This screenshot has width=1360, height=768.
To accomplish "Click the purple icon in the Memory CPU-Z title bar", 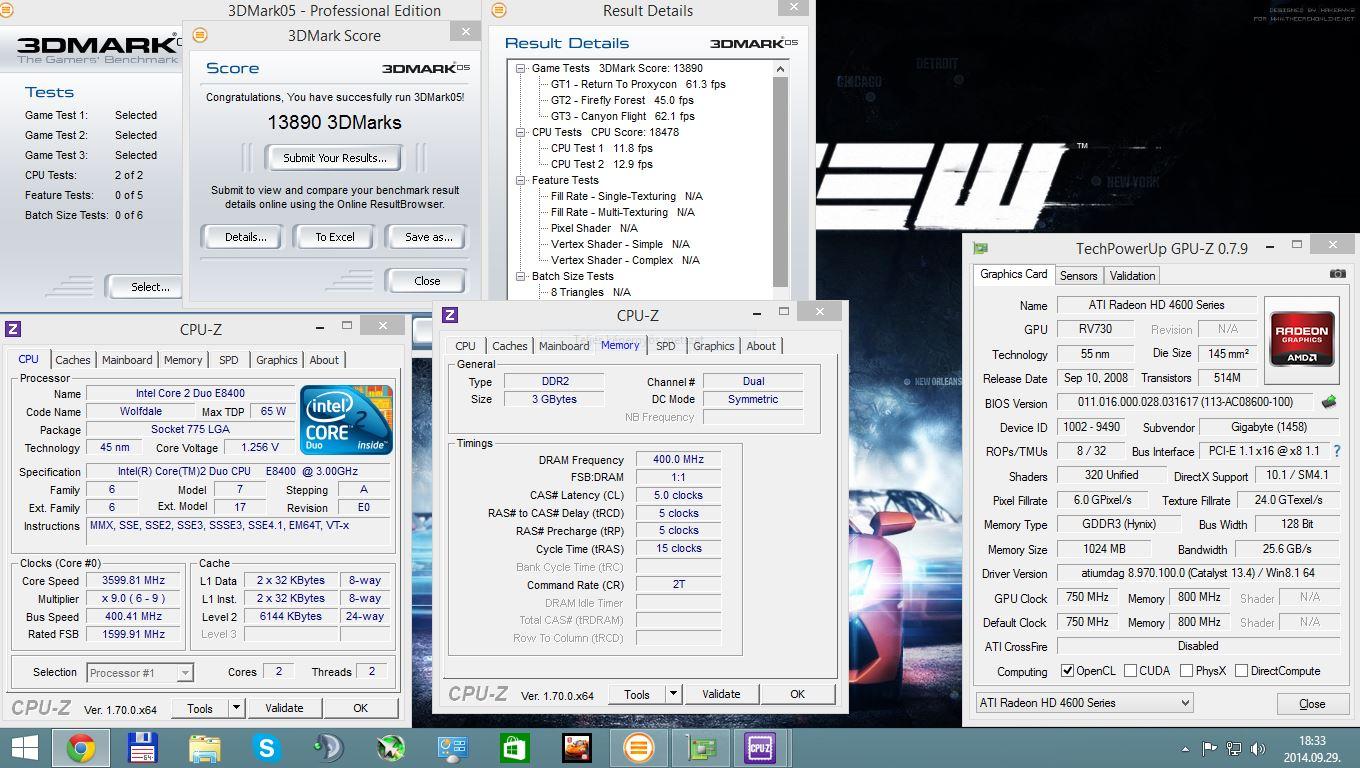I will (x=450, y=315).
